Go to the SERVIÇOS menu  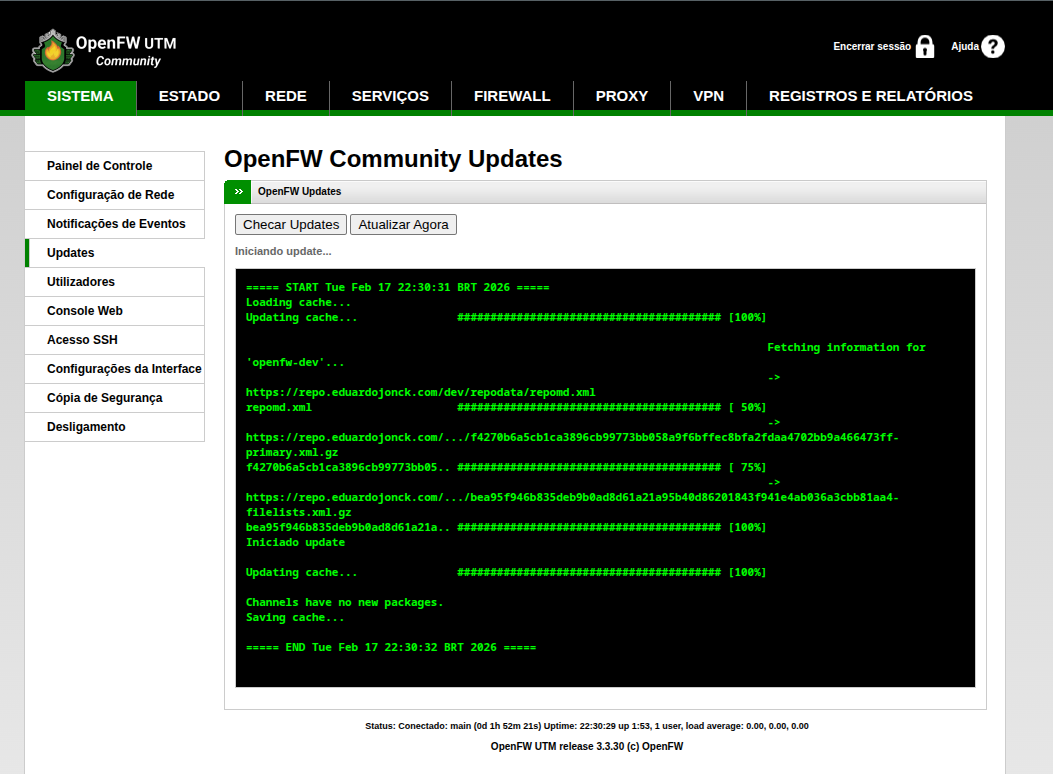pos(390,96)
